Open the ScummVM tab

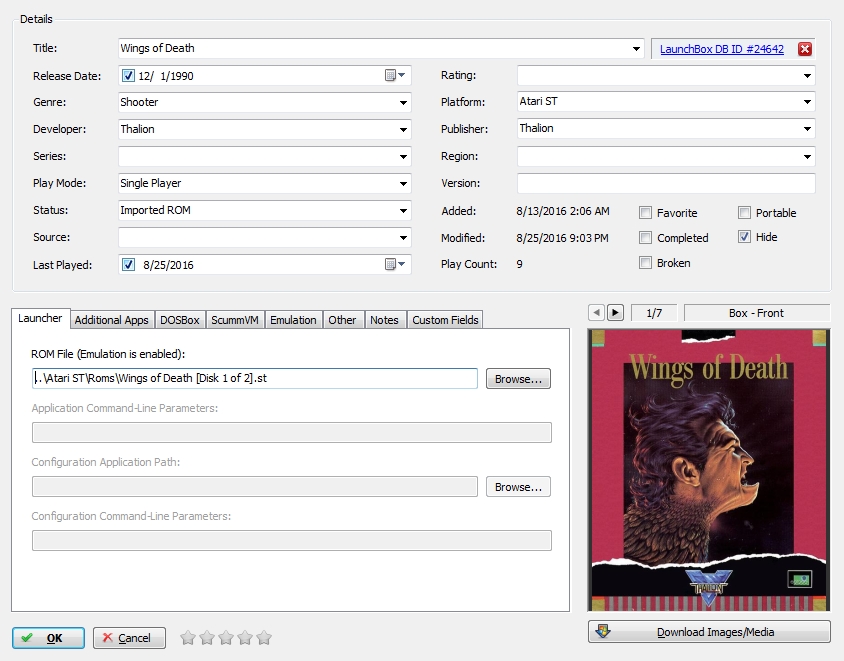coord(235,320)
